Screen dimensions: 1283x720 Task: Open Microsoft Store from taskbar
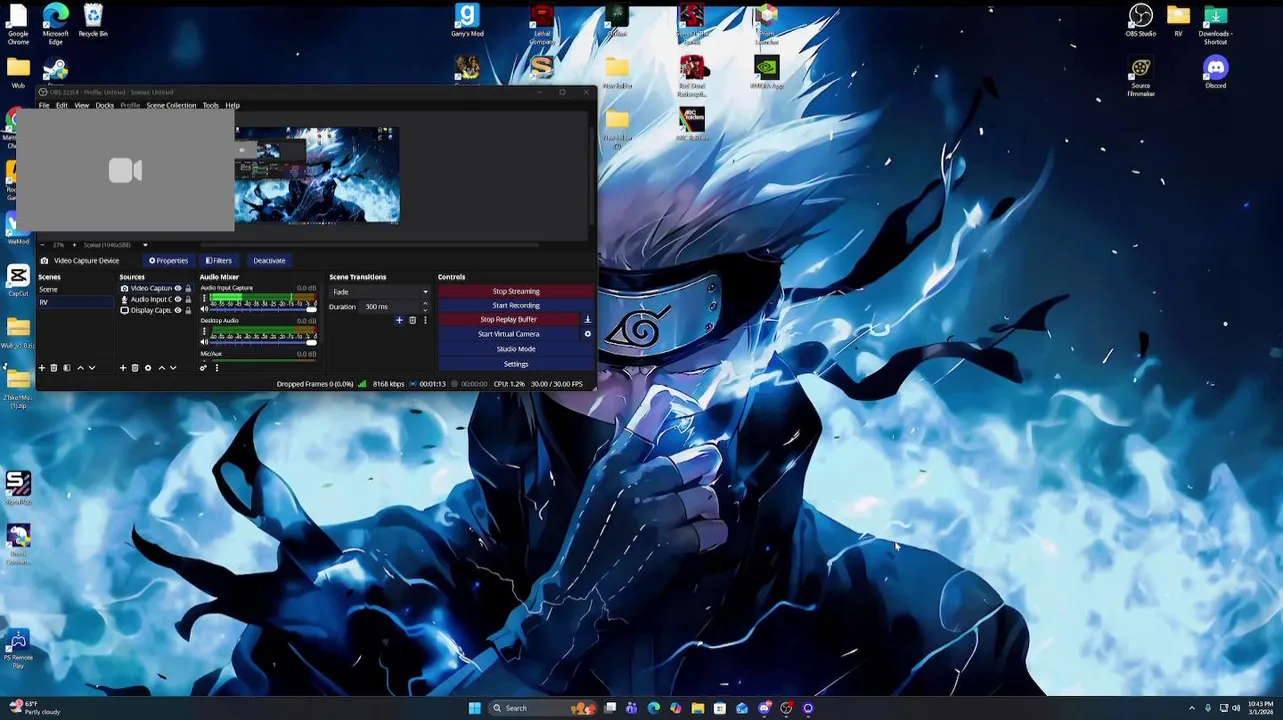(x=720, y=708)
